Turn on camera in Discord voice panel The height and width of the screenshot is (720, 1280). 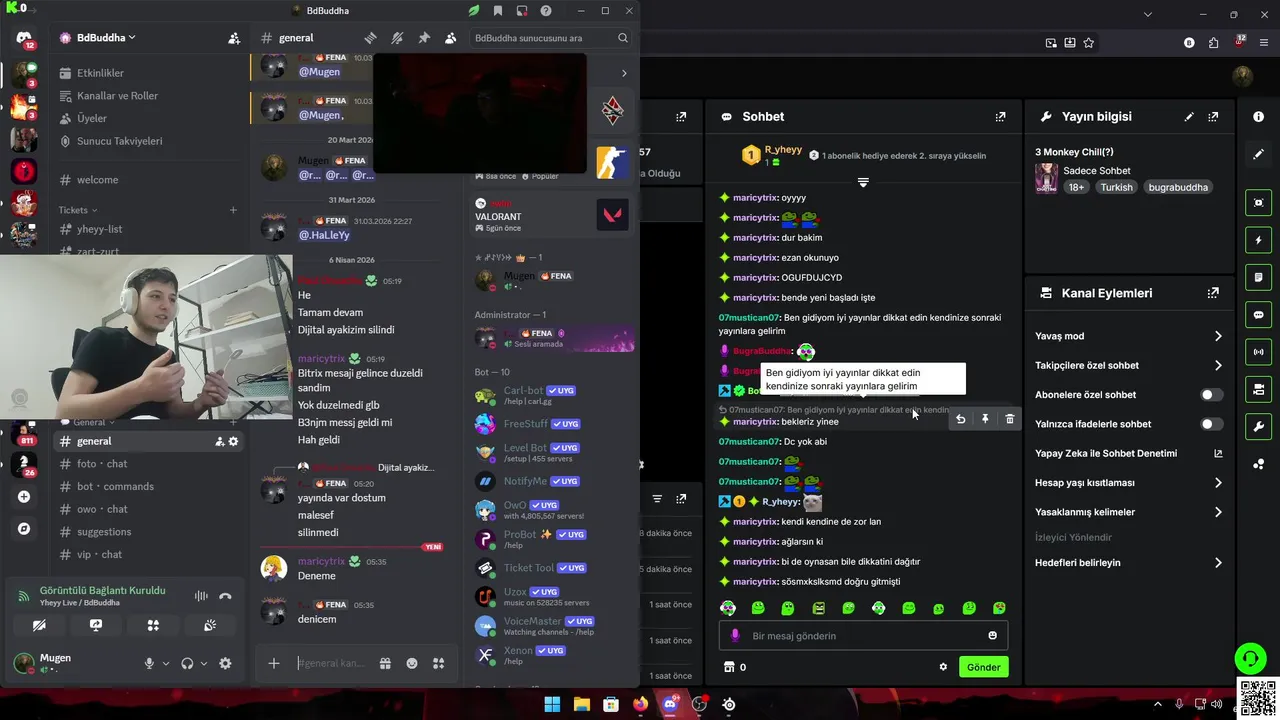click(39, 625)
